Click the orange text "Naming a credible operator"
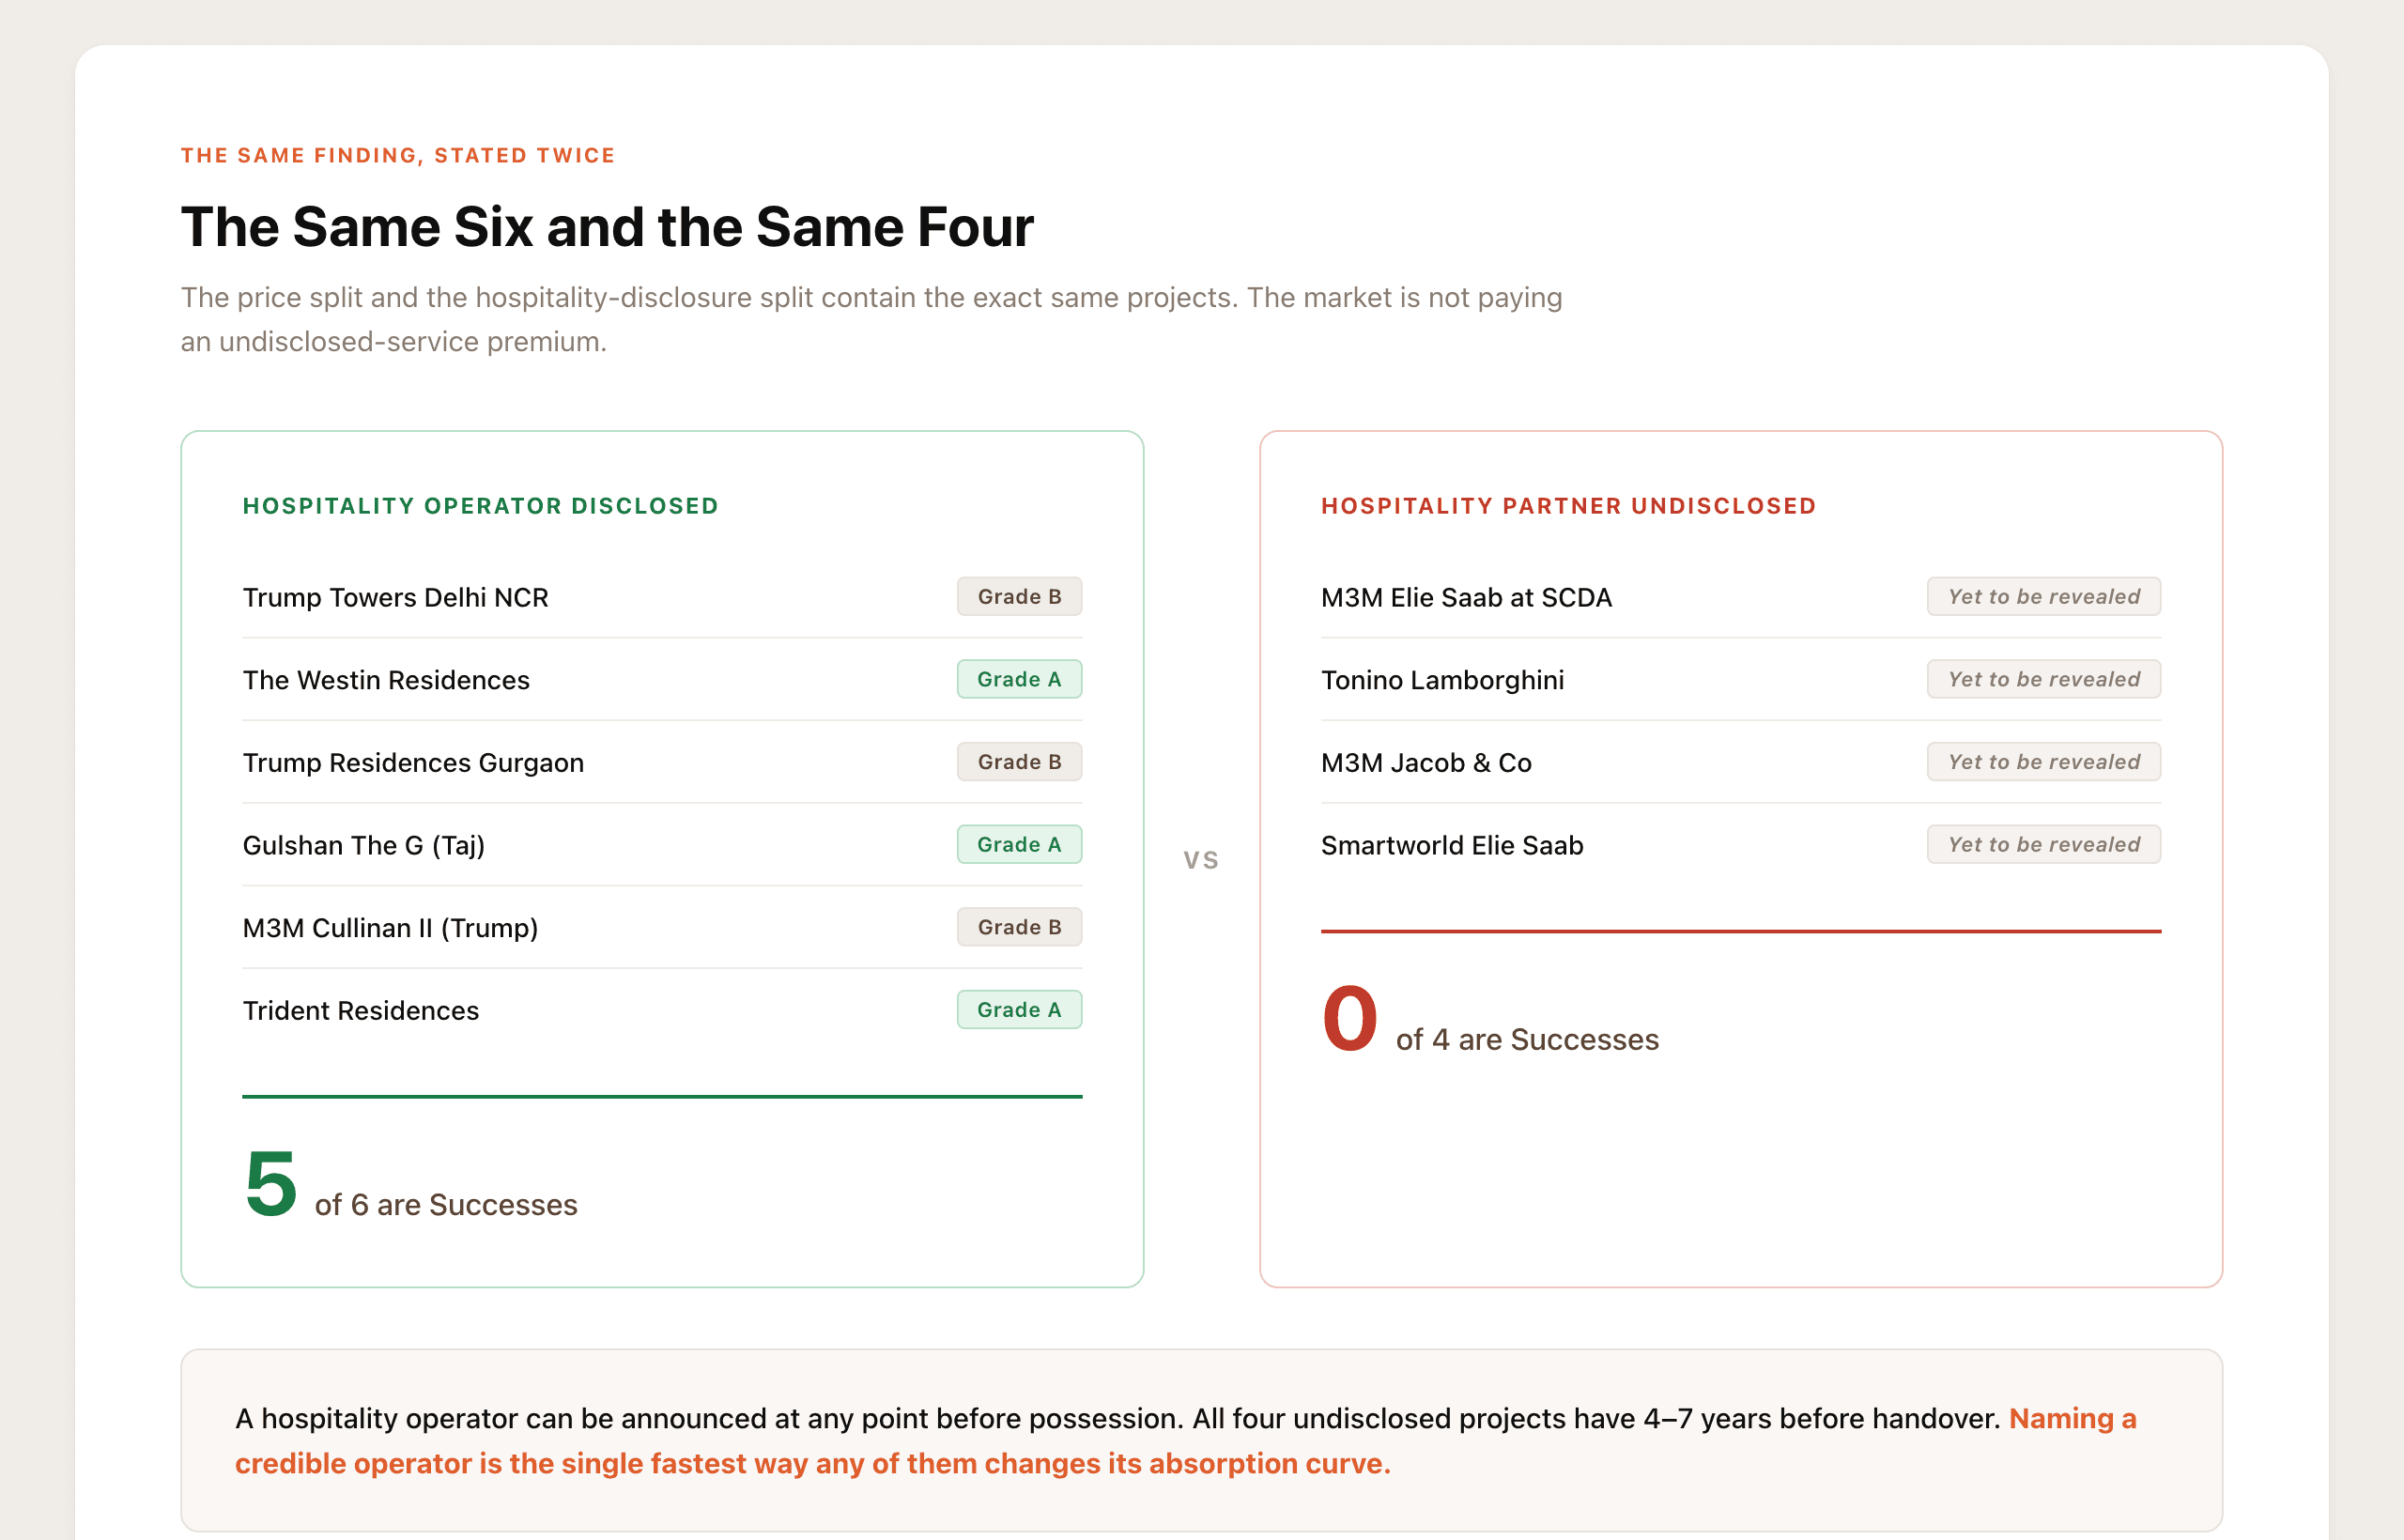Screen dimensions: 2404x1540 (x=1186, y=1441)
